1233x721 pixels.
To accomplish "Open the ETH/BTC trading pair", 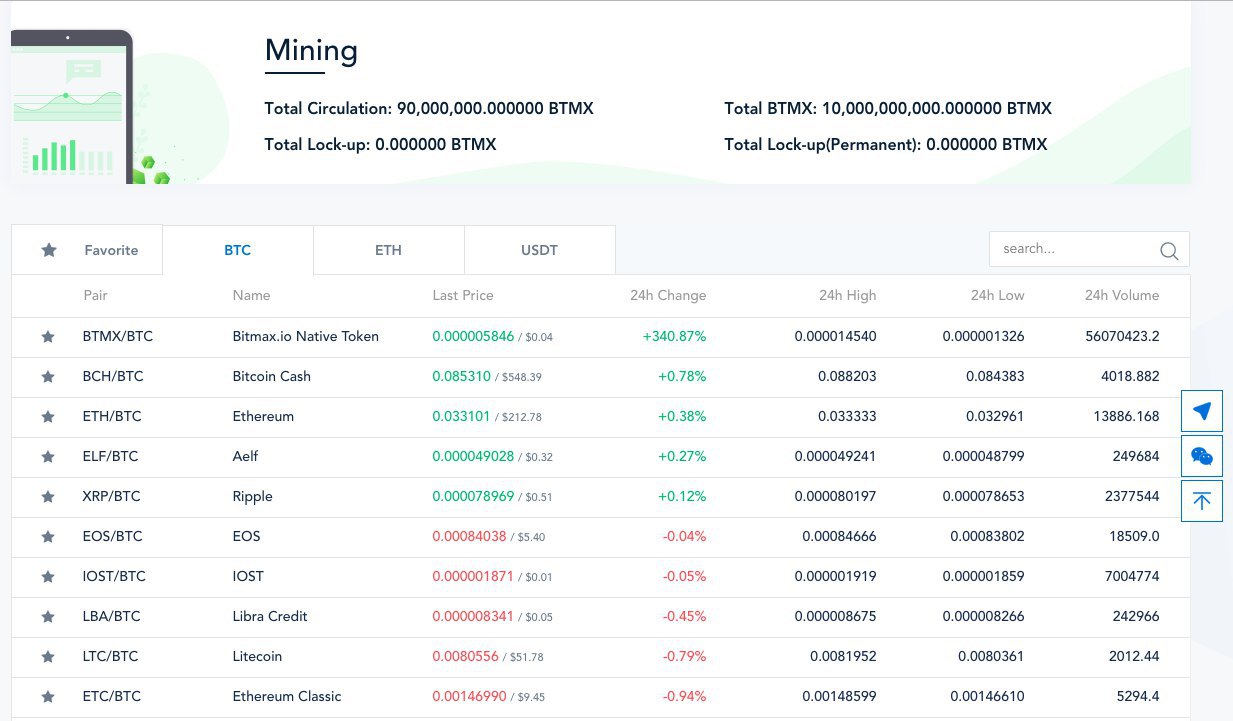I will click(112, 417).
